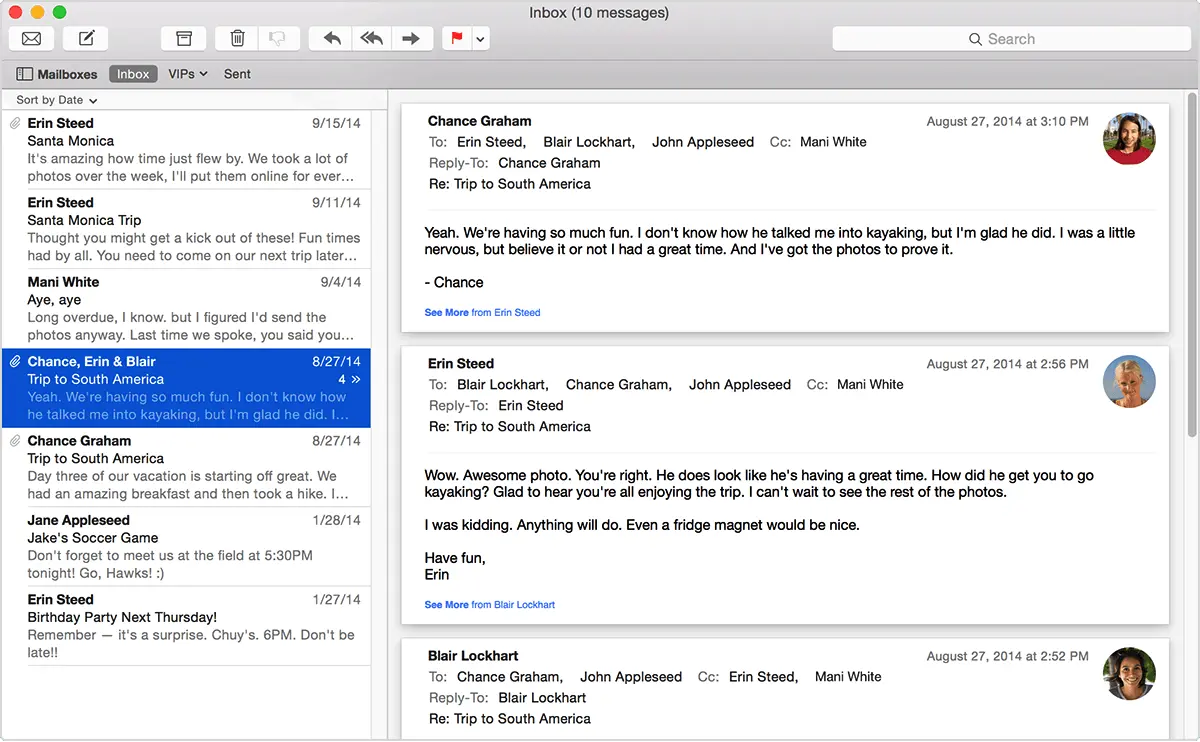Screen dimensions: 1200x742
Task: Click inside the Search field
Action: tap(1011, 38)
